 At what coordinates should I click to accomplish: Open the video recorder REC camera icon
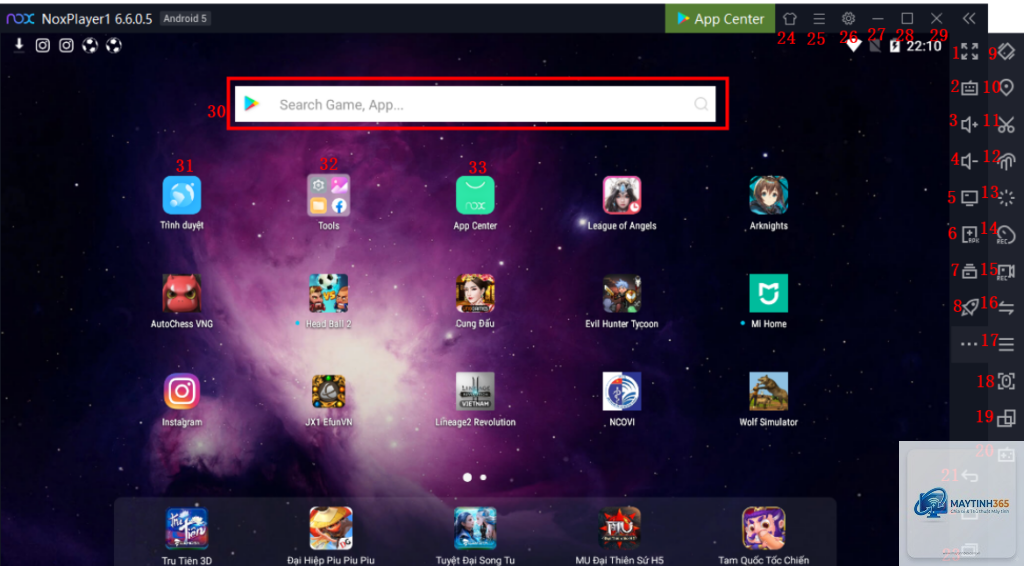coord(1006,271)
